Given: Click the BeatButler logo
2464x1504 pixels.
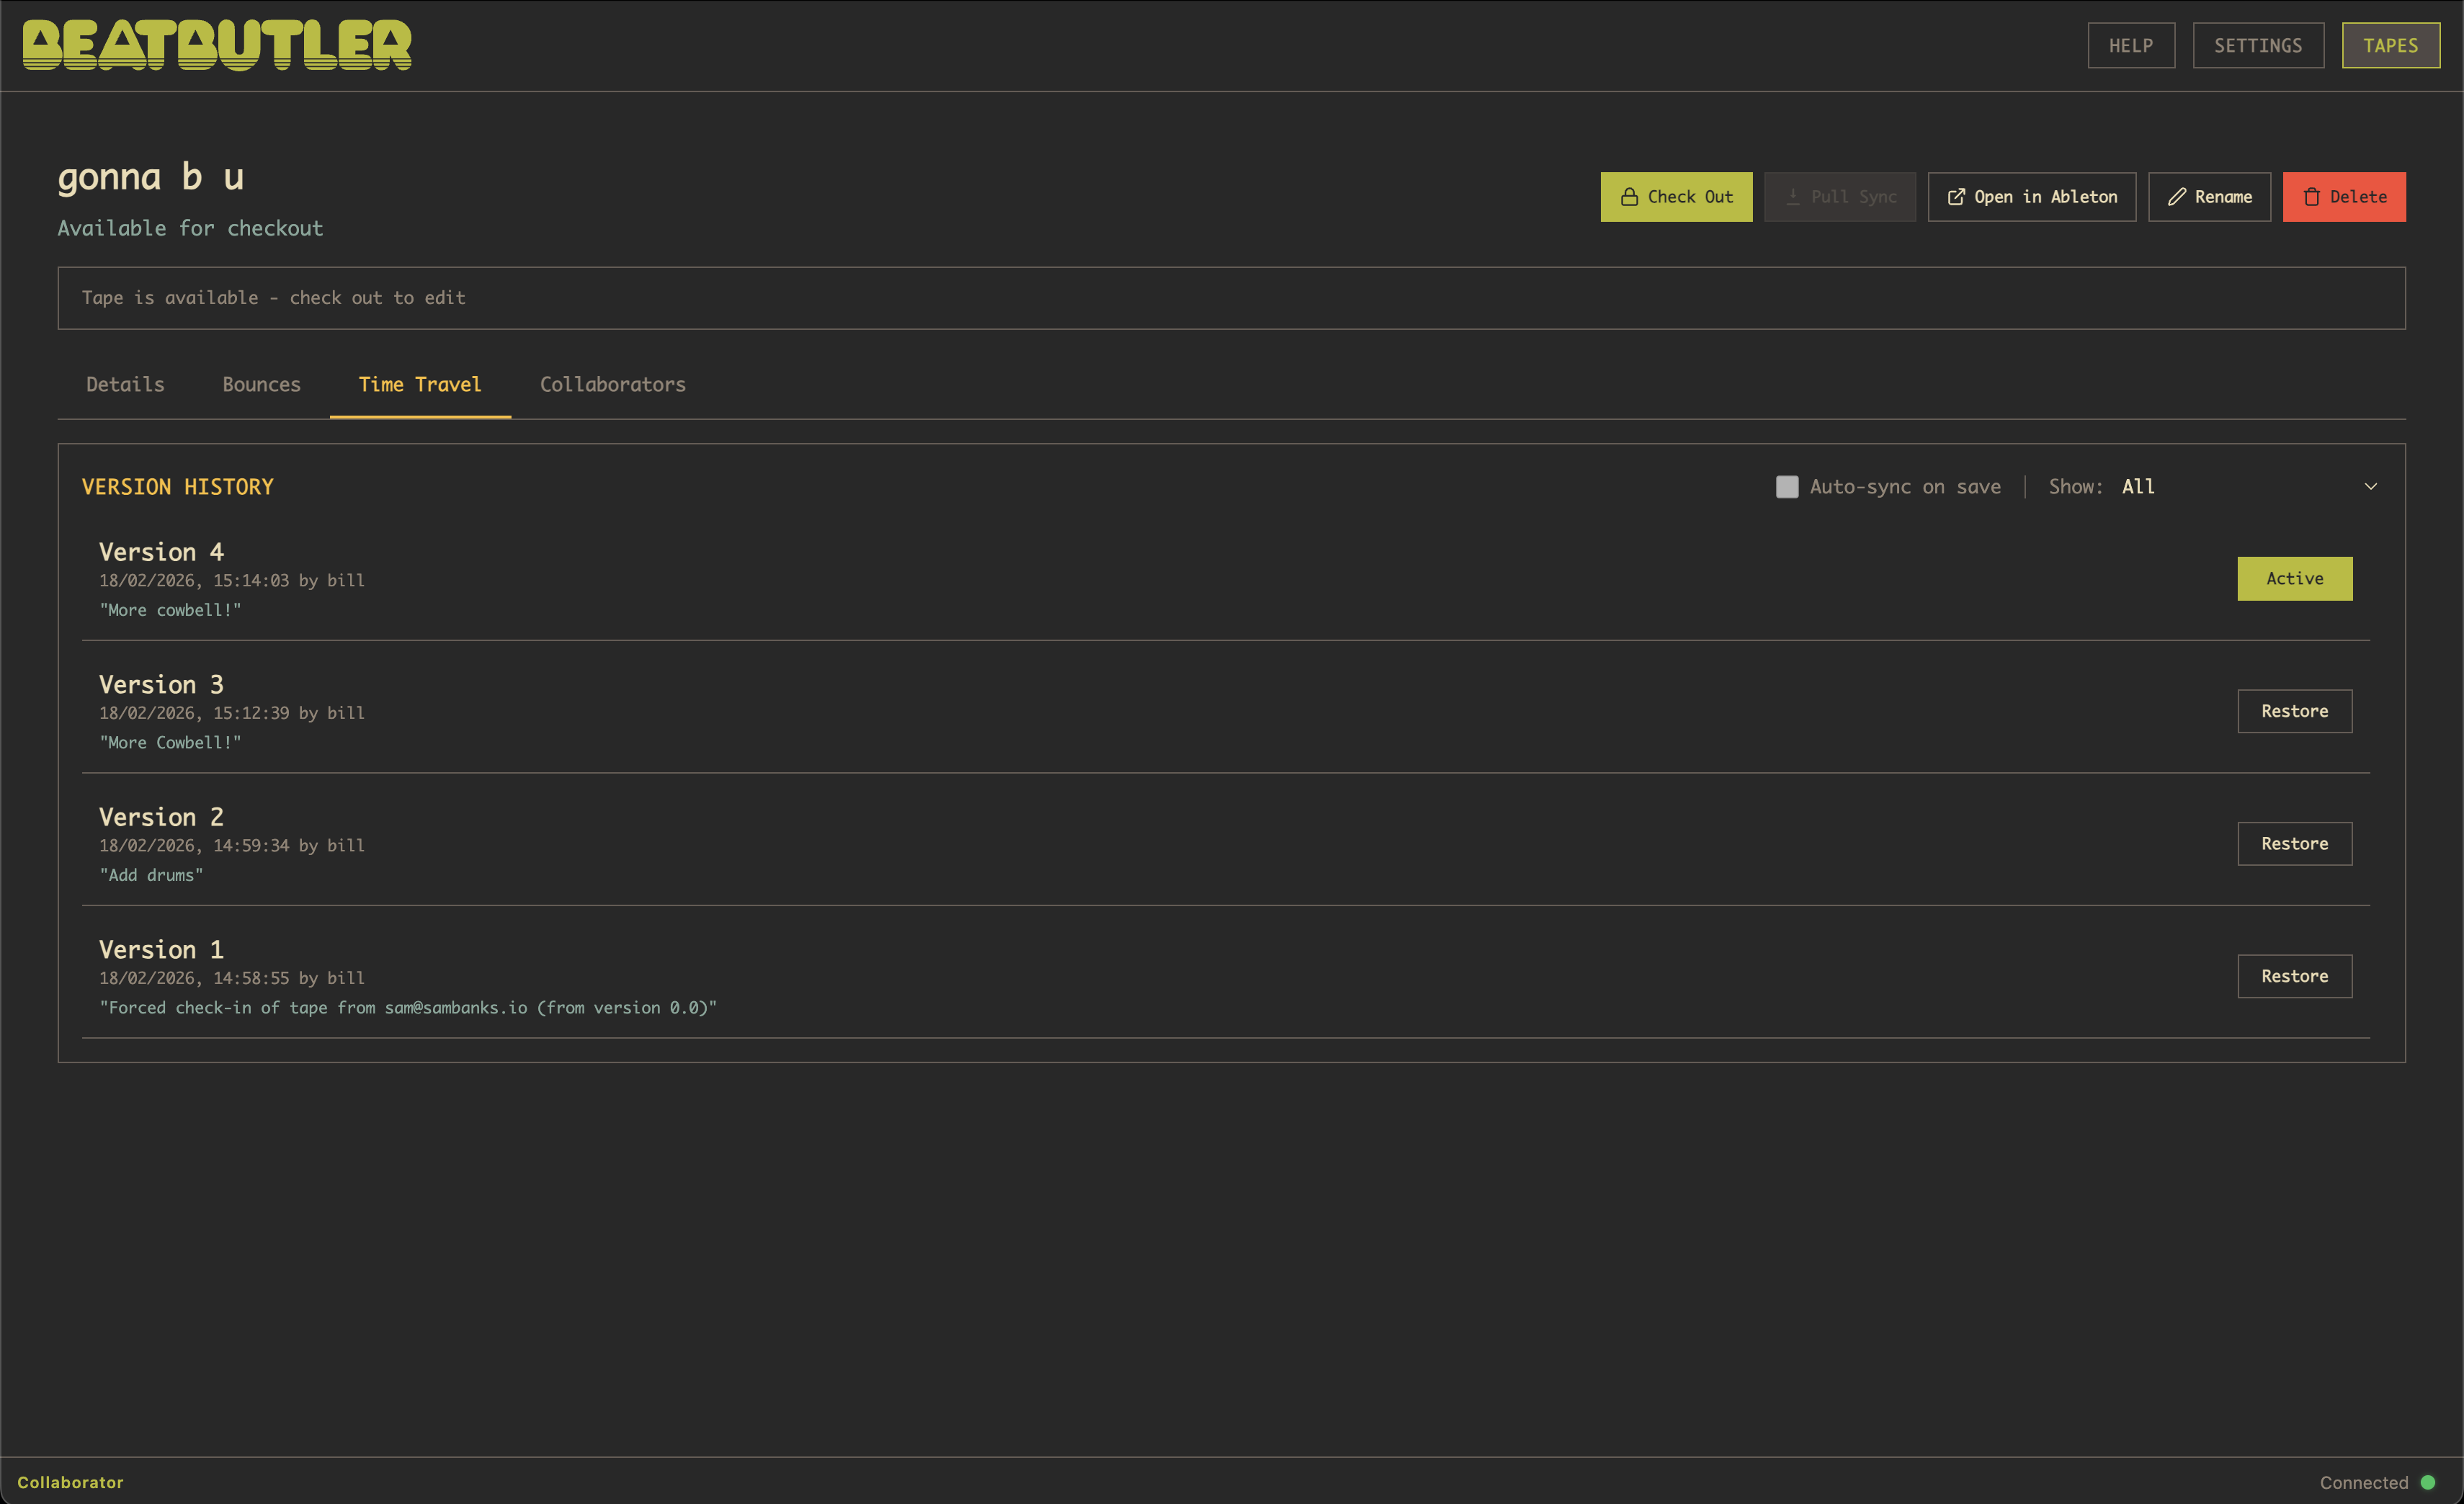Looking at the screenshot, I should pyautogui.click(x=217, y=45).
